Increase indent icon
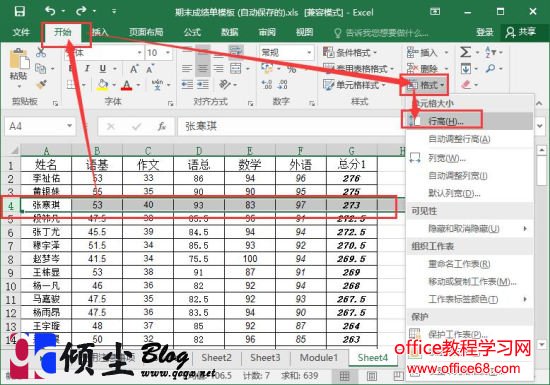550x385 pixels. [203, 85]
